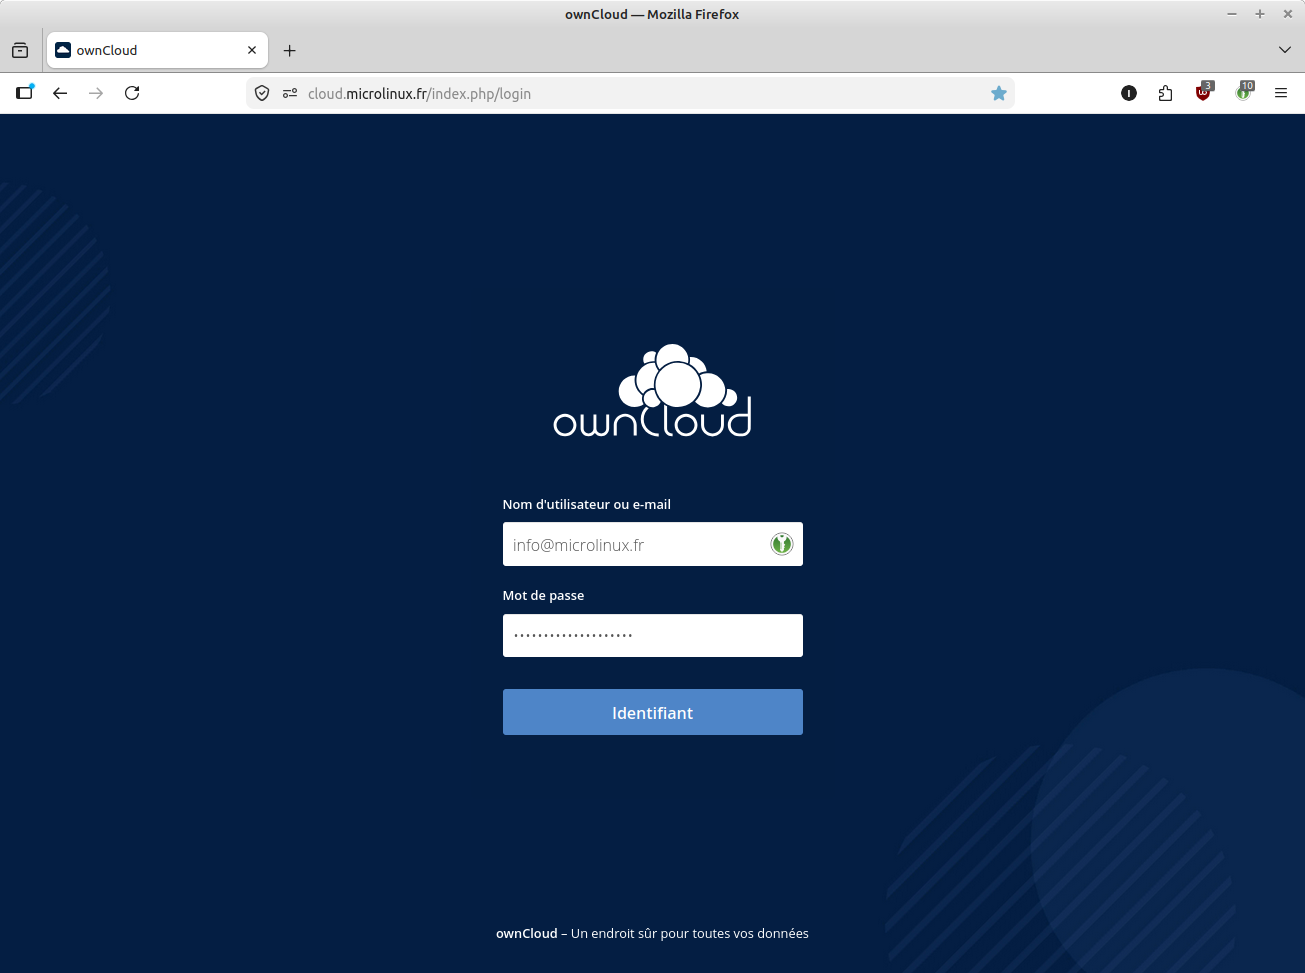Screen dimensions: 1305x973
Task: Open the tracking protection shield icon
Action: (x=261, y=93)
